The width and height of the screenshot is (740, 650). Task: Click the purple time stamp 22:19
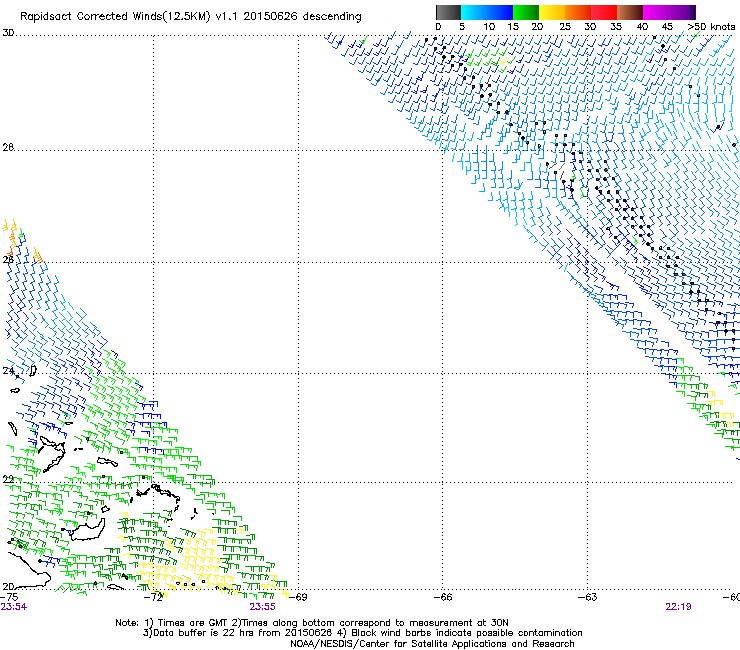click(x=679, y=607)
